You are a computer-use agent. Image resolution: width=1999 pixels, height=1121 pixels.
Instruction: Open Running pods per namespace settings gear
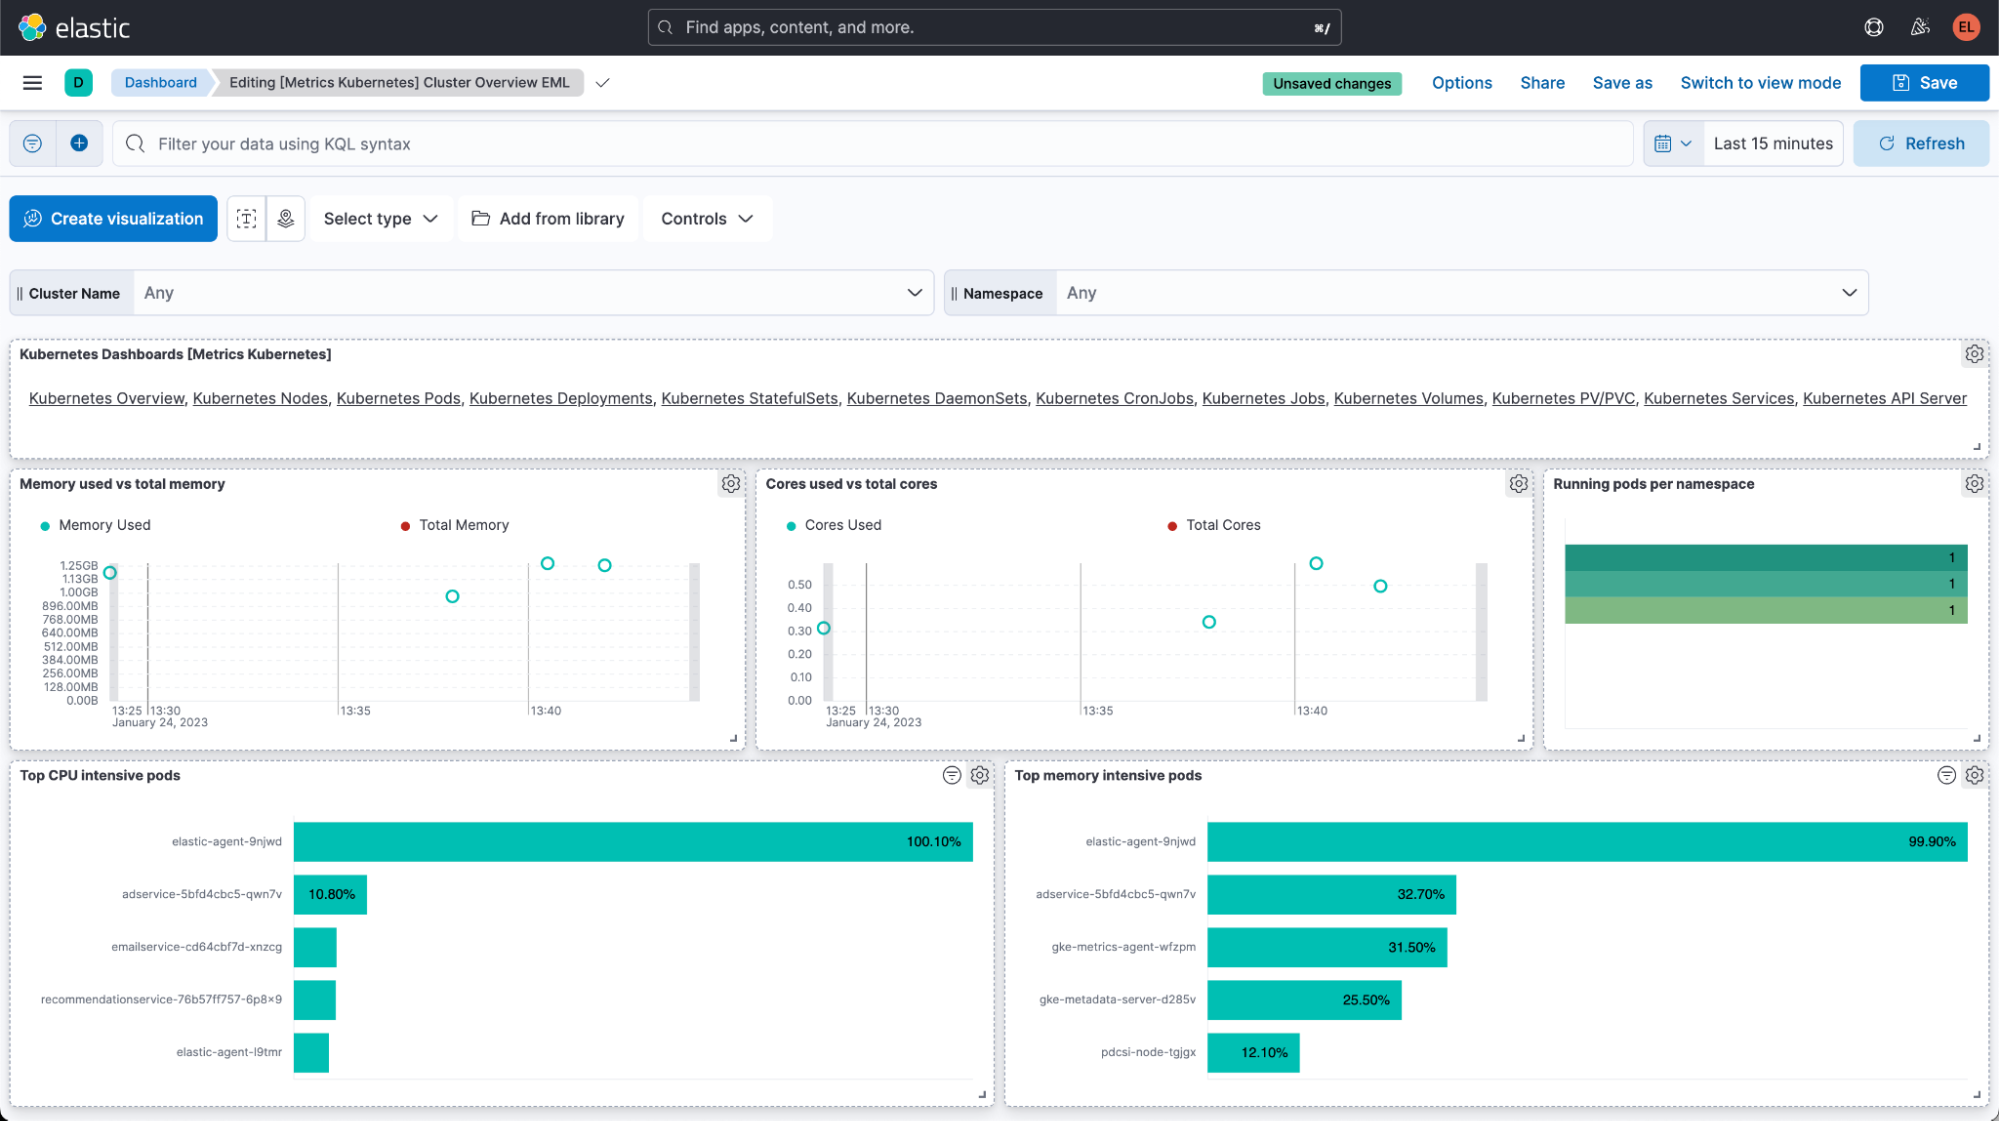[x=1974, y=484]
